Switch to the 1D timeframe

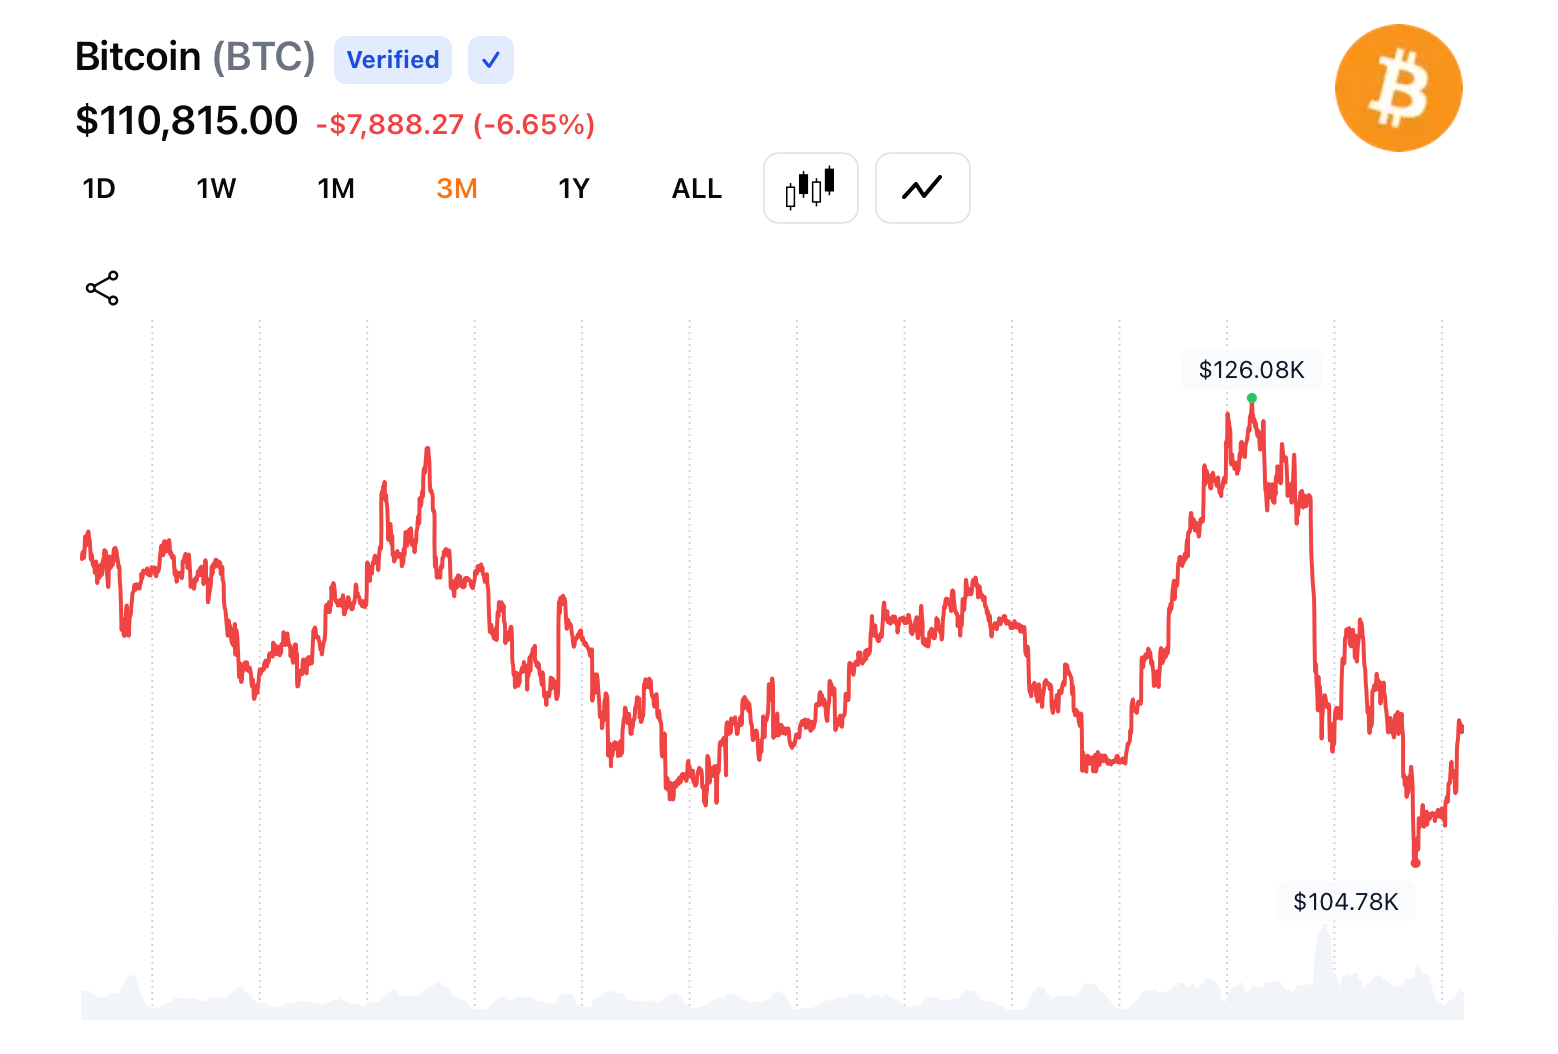(x=99, y=188)
